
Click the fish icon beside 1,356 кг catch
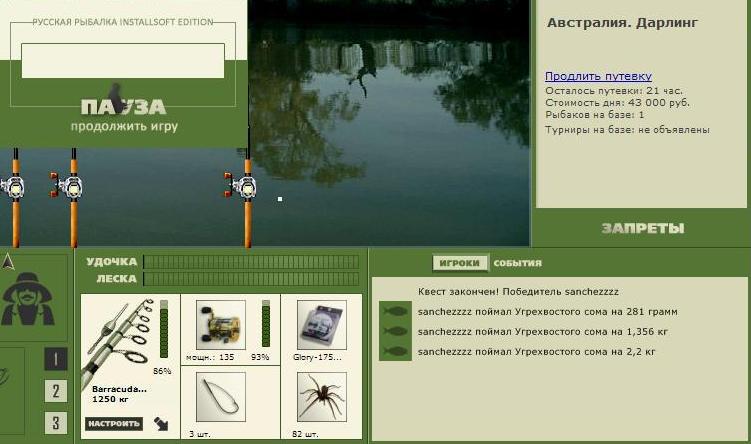point(396,331)
